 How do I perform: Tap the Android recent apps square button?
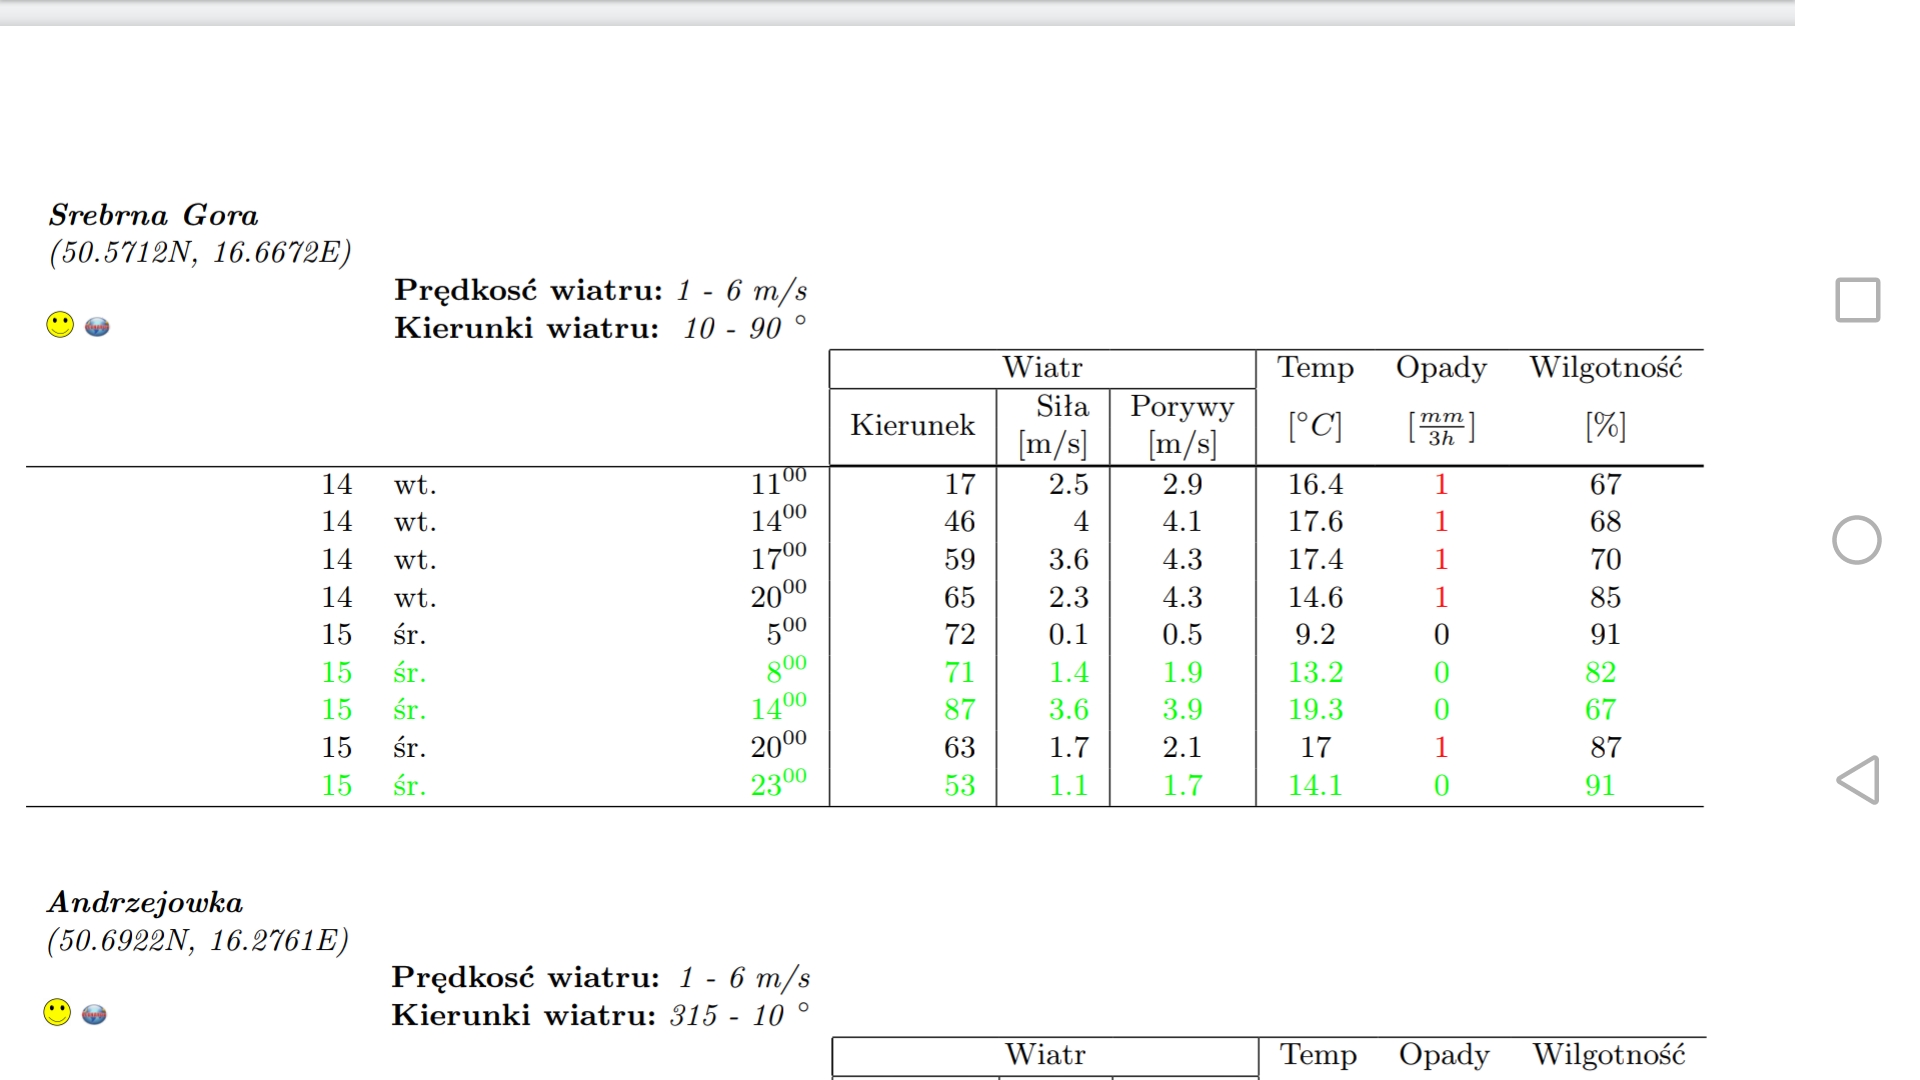pyautogui.click(x=1857, y=300)
